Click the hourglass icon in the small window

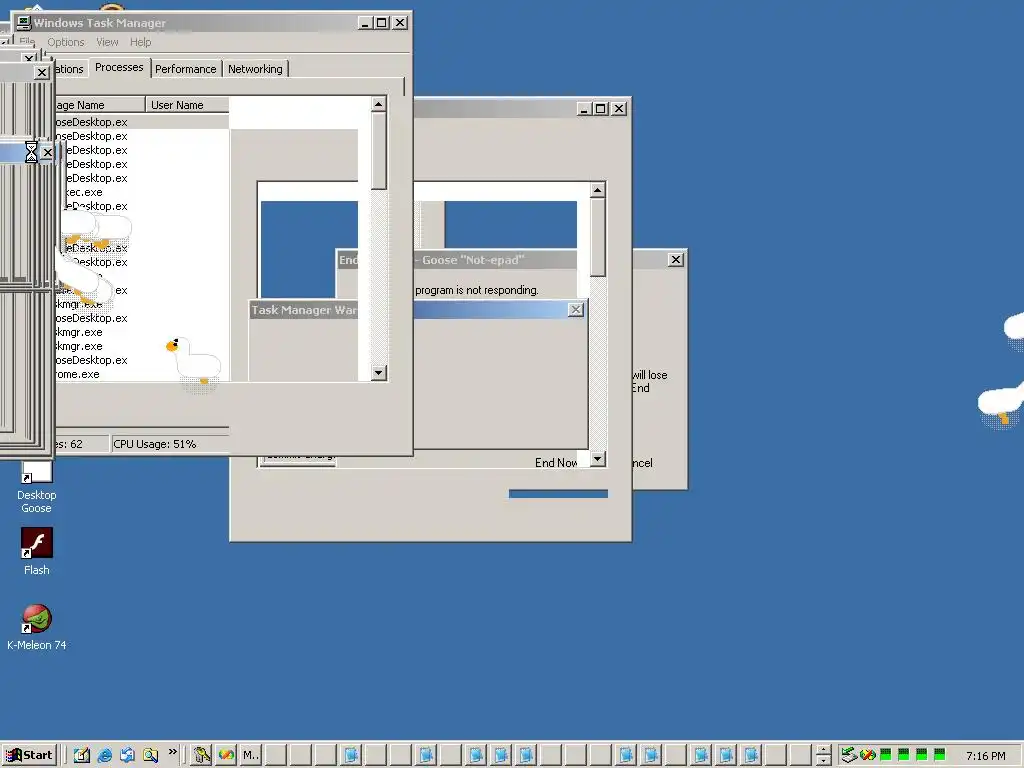click(31, 152)
